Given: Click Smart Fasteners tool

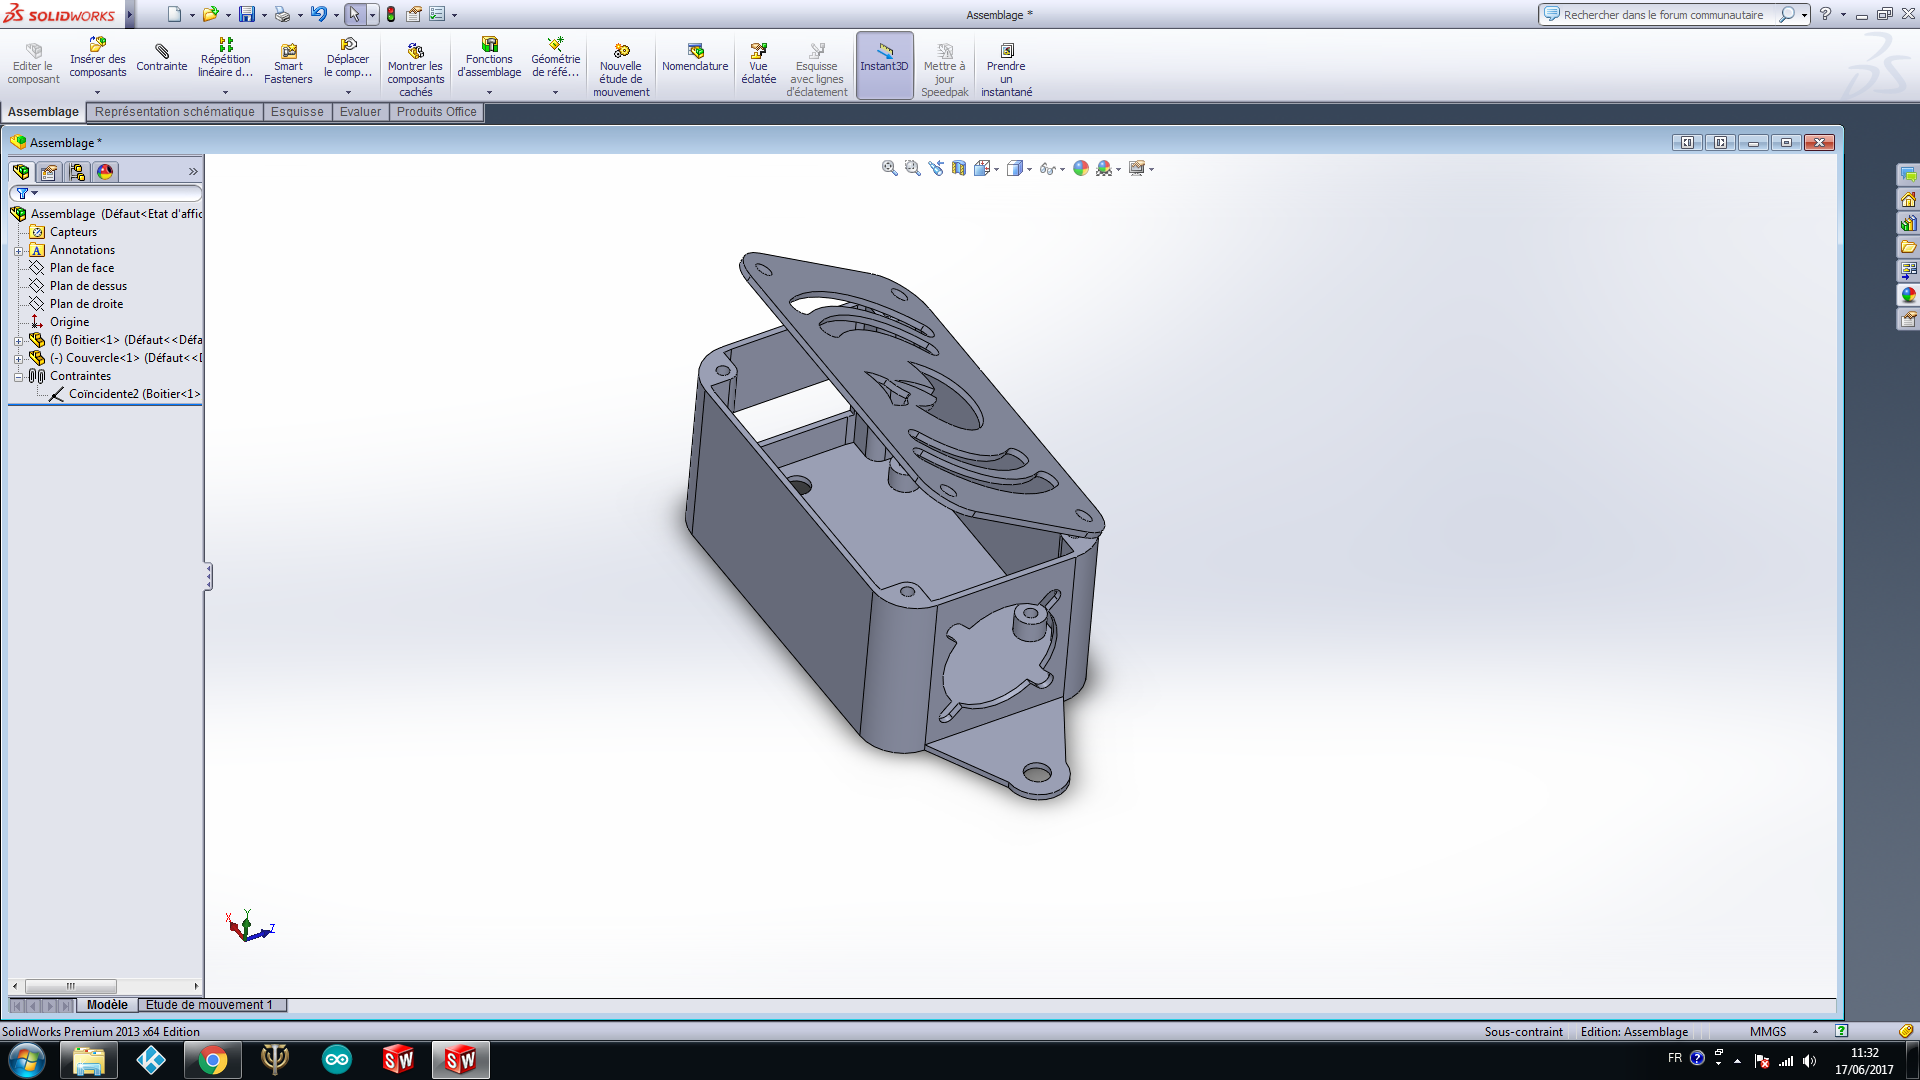Looking at the screenshot, I should point(288,64).
